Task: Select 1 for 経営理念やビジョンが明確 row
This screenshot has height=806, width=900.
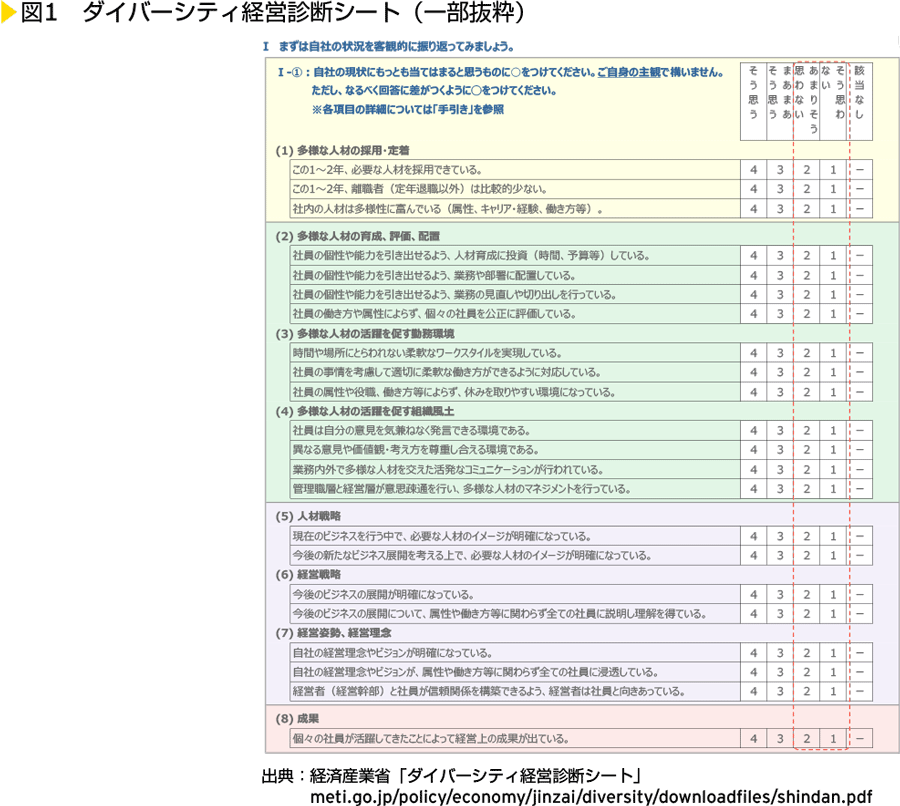Action: tap(832, 652)
